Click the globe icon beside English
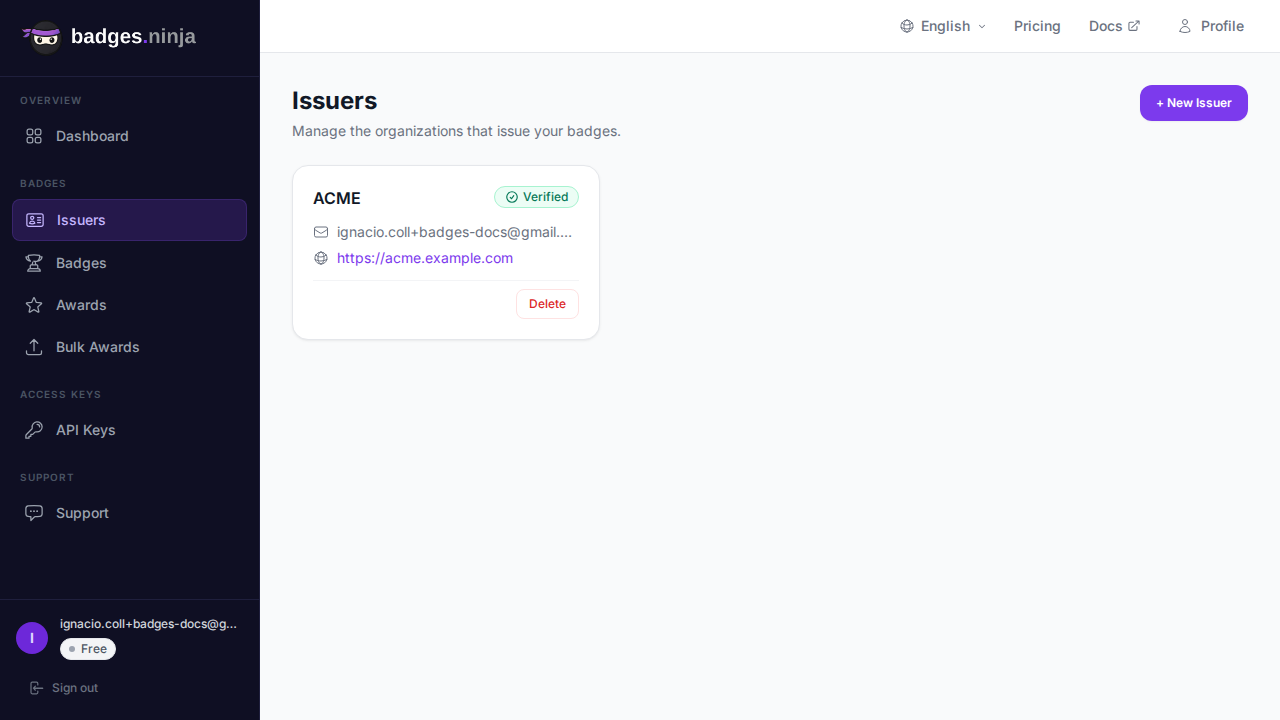The image size is (1280, 720). [x=907, y=26]
